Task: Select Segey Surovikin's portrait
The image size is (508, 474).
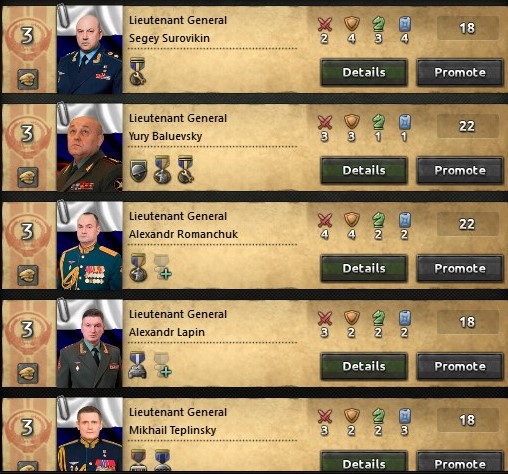Action: point(90,50)
